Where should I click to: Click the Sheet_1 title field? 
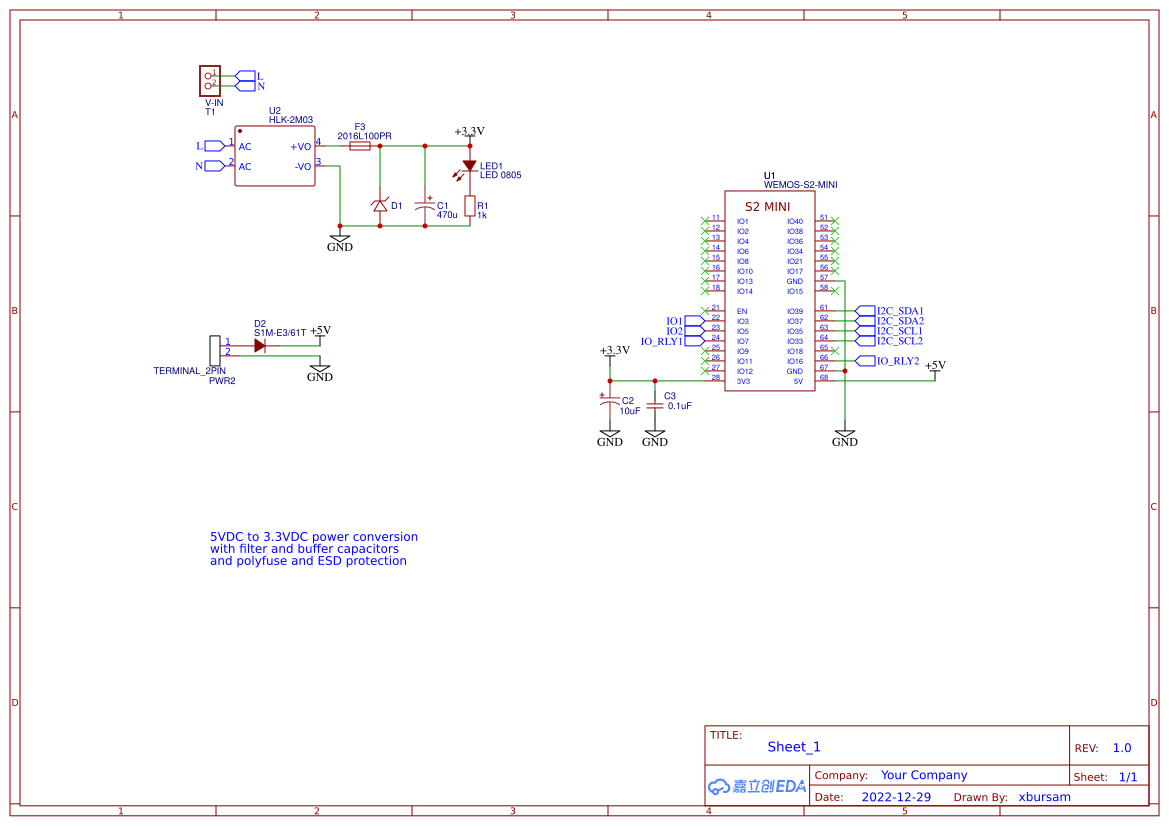794,747
